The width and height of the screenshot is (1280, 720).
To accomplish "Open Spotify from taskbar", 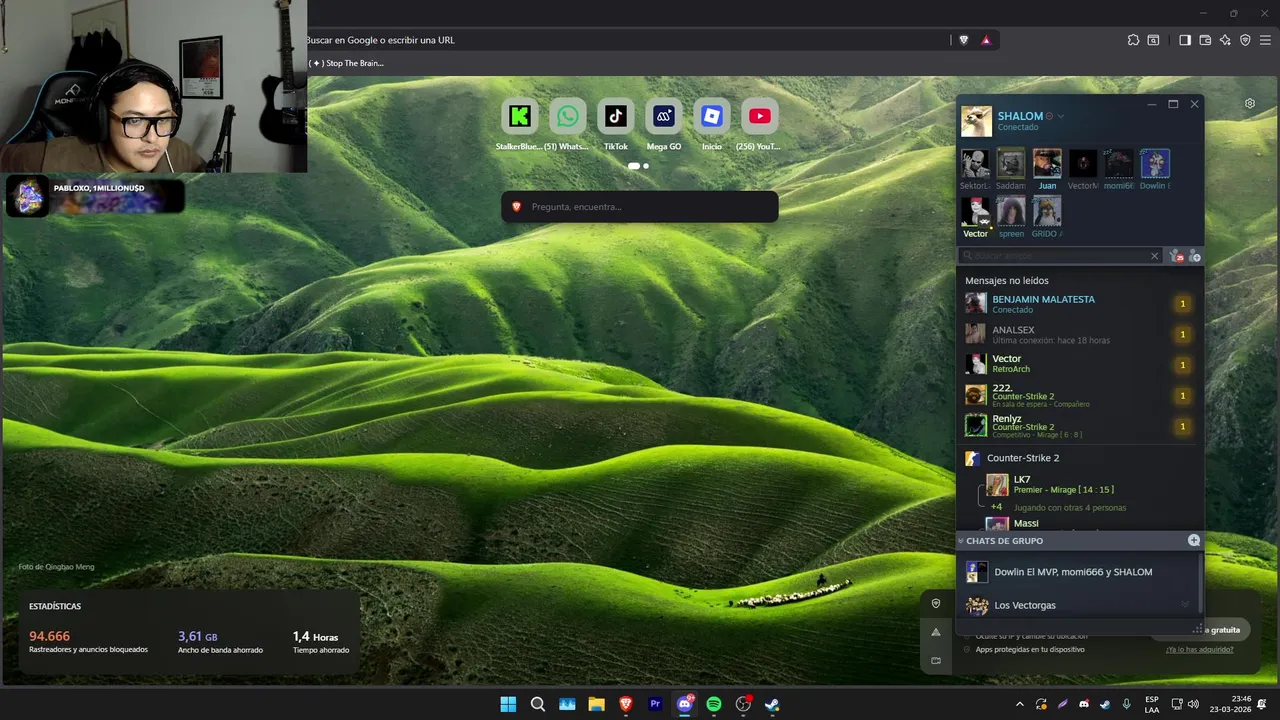I will [x=714, y=704].
